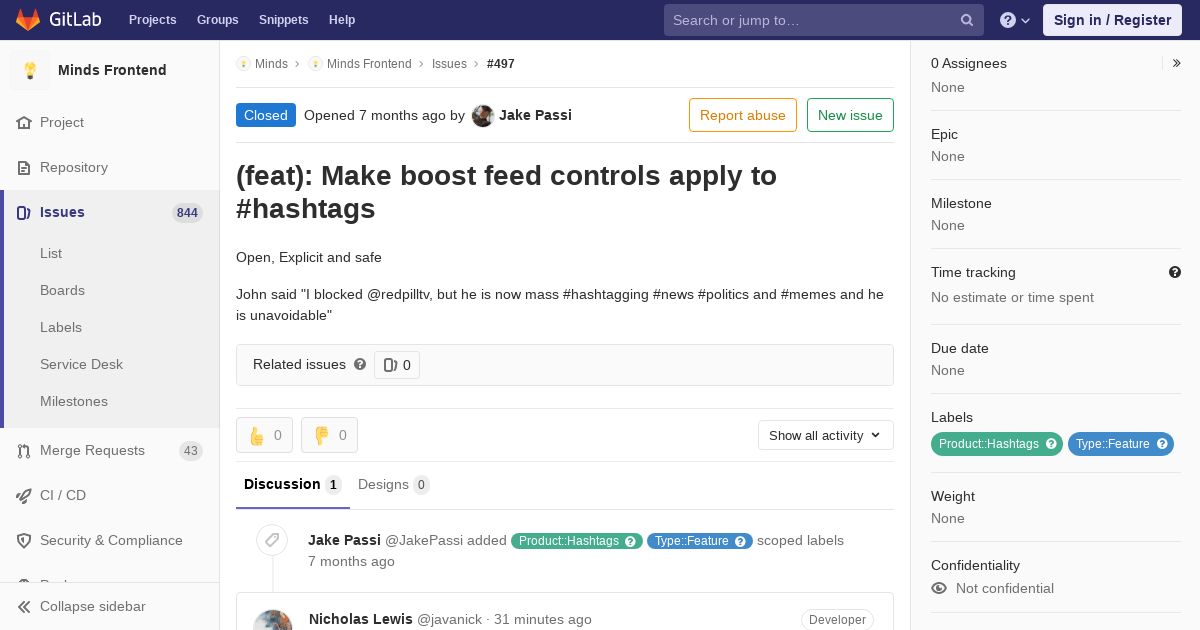
Task: Open the Milestones submenu item
Action: 74,401
